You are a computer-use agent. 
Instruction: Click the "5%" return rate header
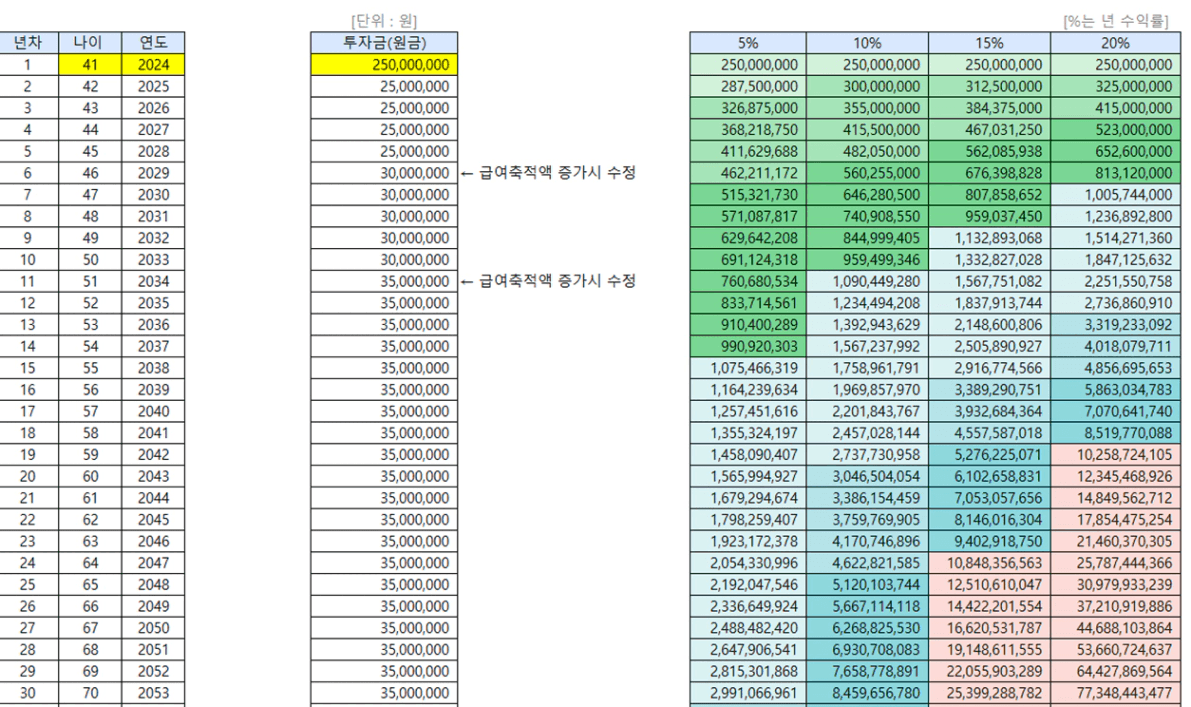point(747,42)
